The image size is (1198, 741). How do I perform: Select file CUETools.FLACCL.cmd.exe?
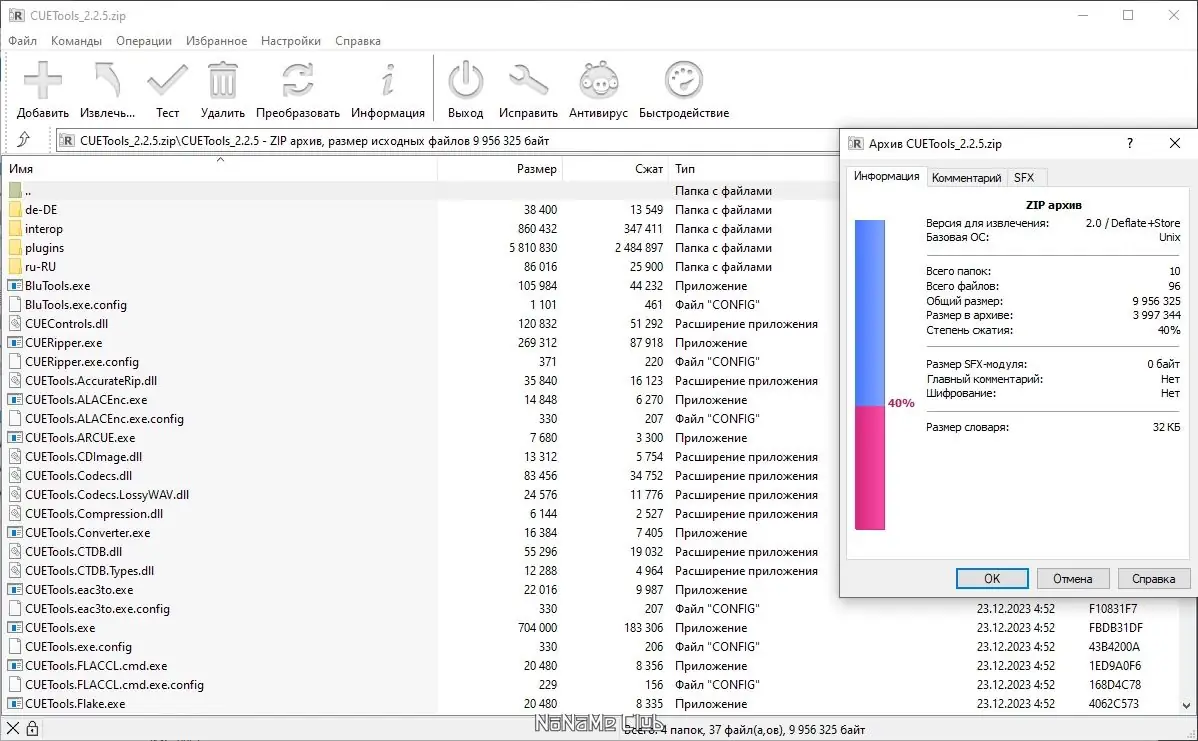pyautogui.click(x=96, y=665)
